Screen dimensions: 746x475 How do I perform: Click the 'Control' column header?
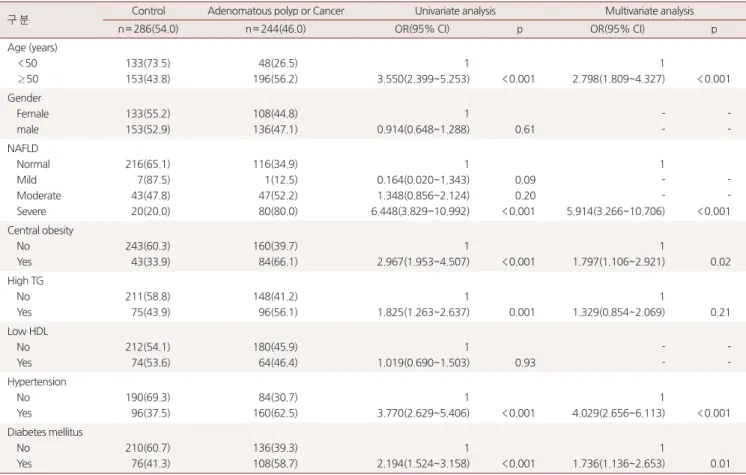click(x=148, y=11)
